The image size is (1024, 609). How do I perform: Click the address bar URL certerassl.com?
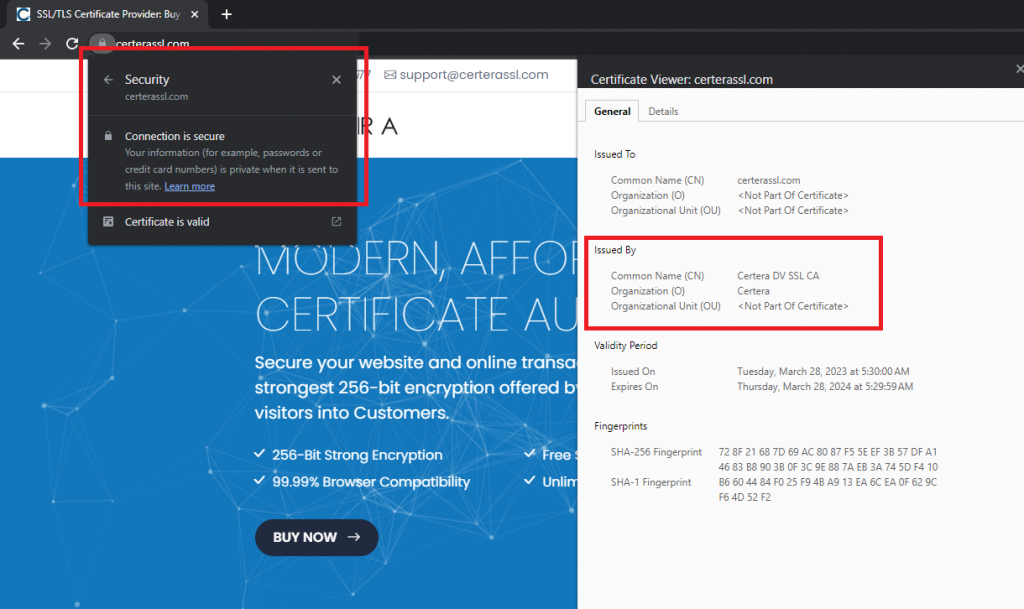click(x=152, y=44)
